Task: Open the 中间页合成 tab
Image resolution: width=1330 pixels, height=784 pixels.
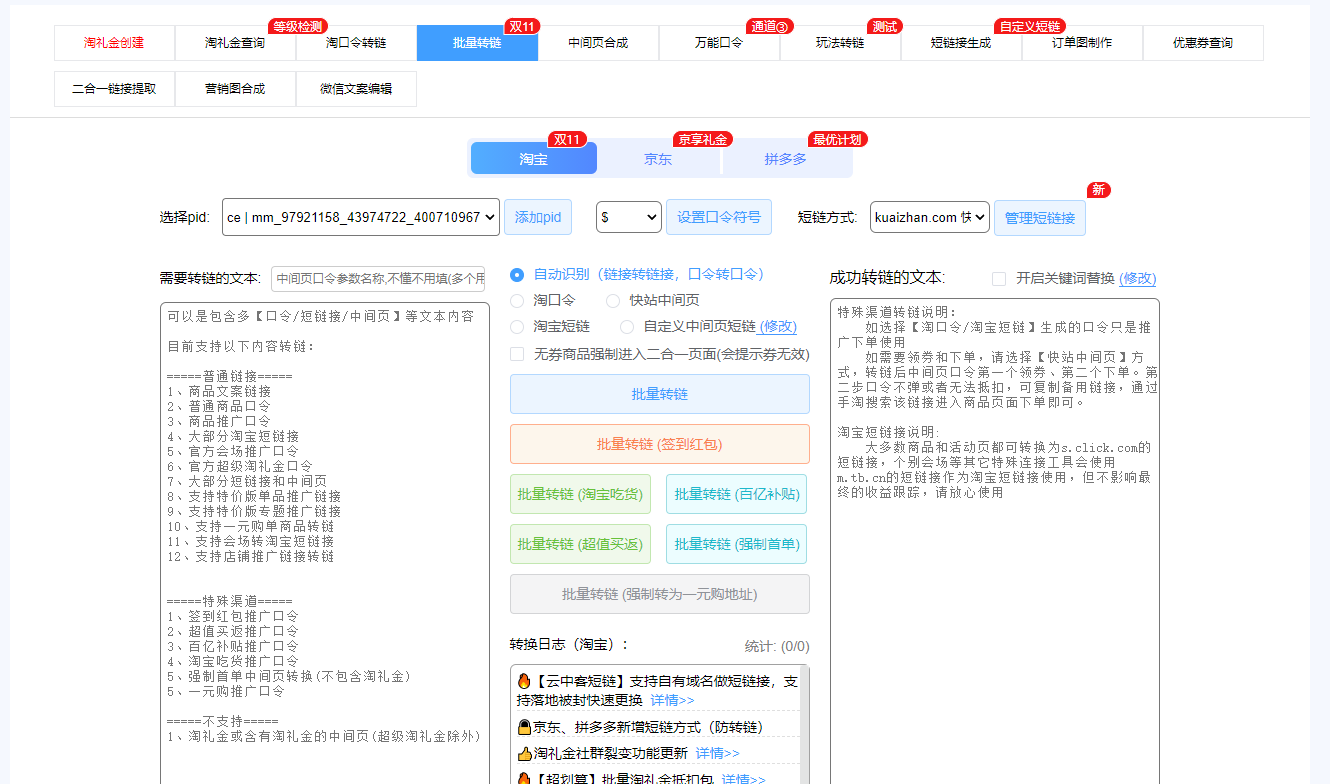Action: coord(598,43)
